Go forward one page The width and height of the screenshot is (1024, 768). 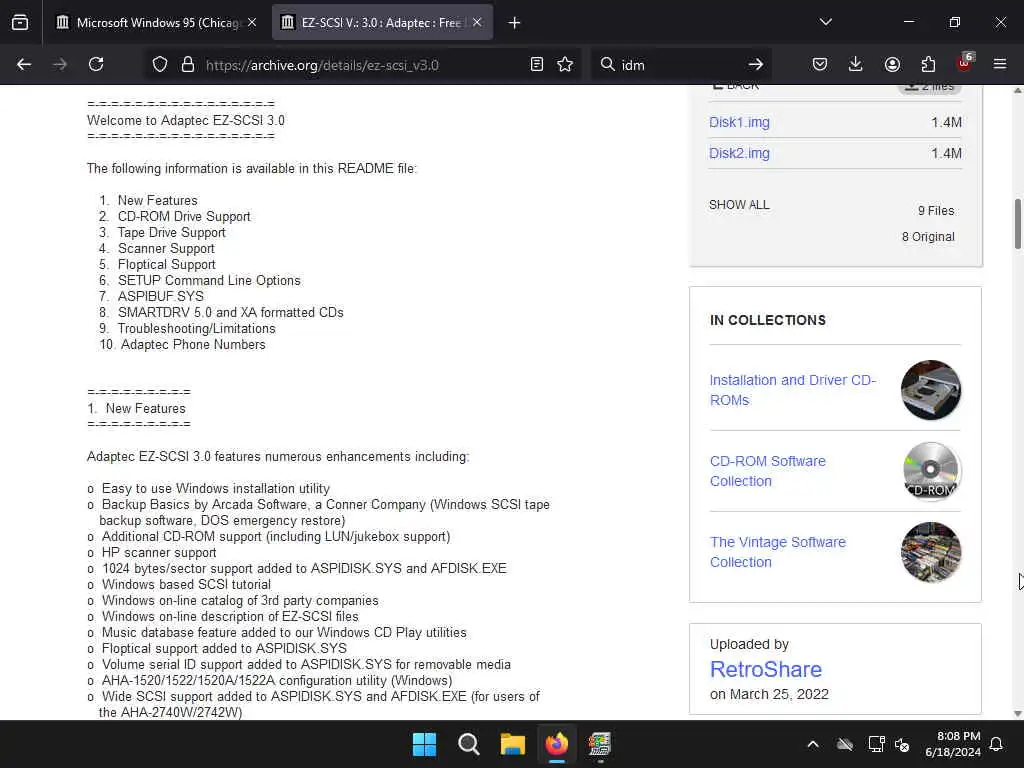point(60,64)
